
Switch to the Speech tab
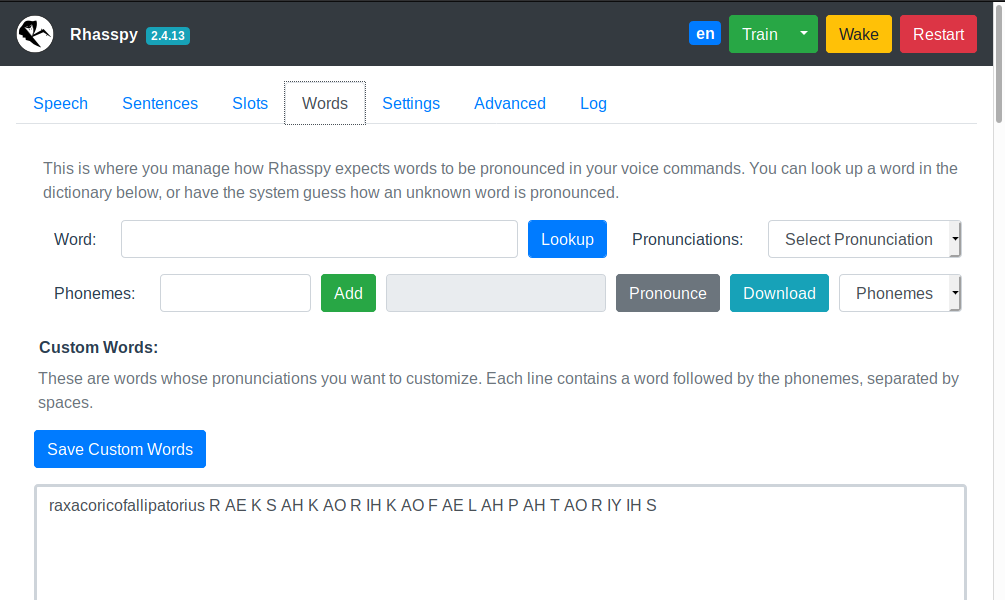(x=60, y=103)
